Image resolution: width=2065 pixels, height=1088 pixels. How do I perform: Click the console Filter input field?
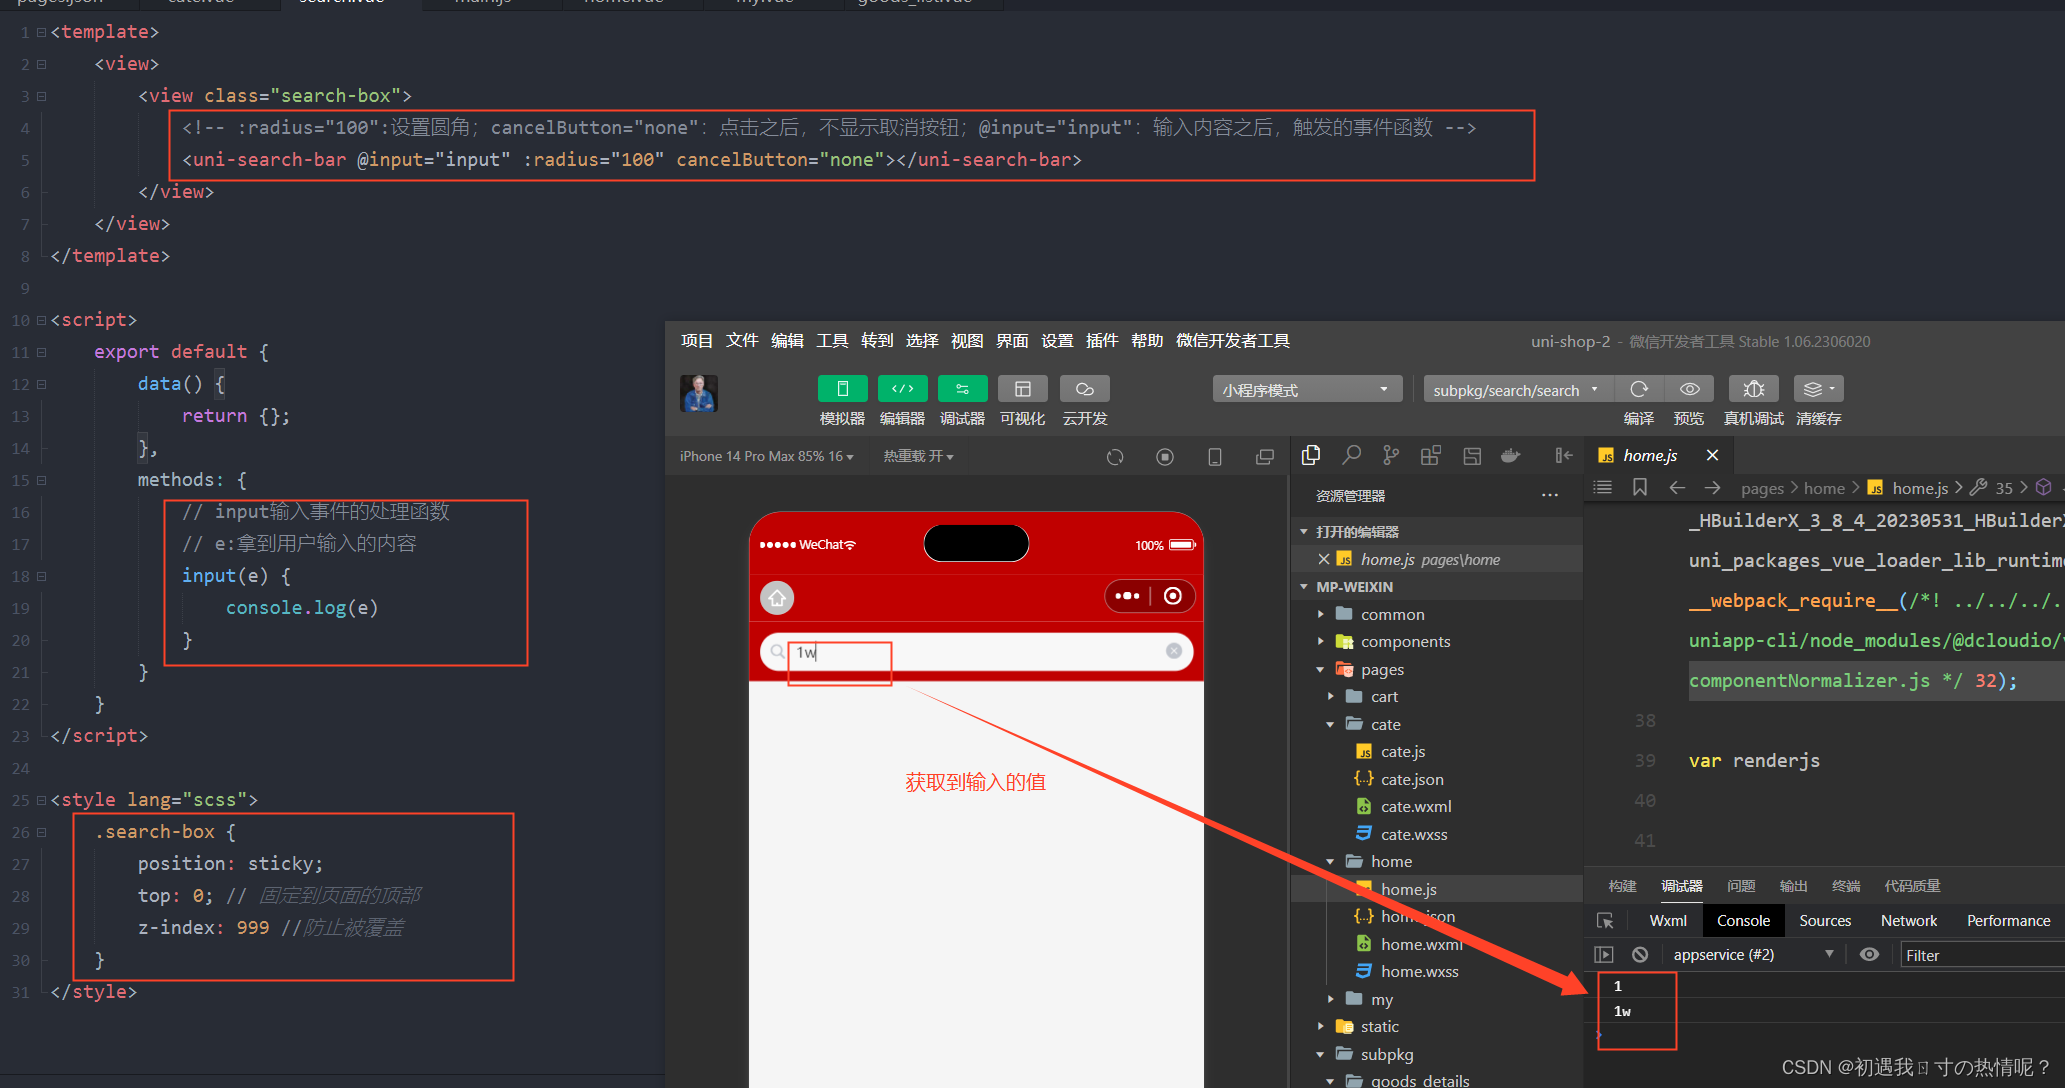coord(1981,956)
